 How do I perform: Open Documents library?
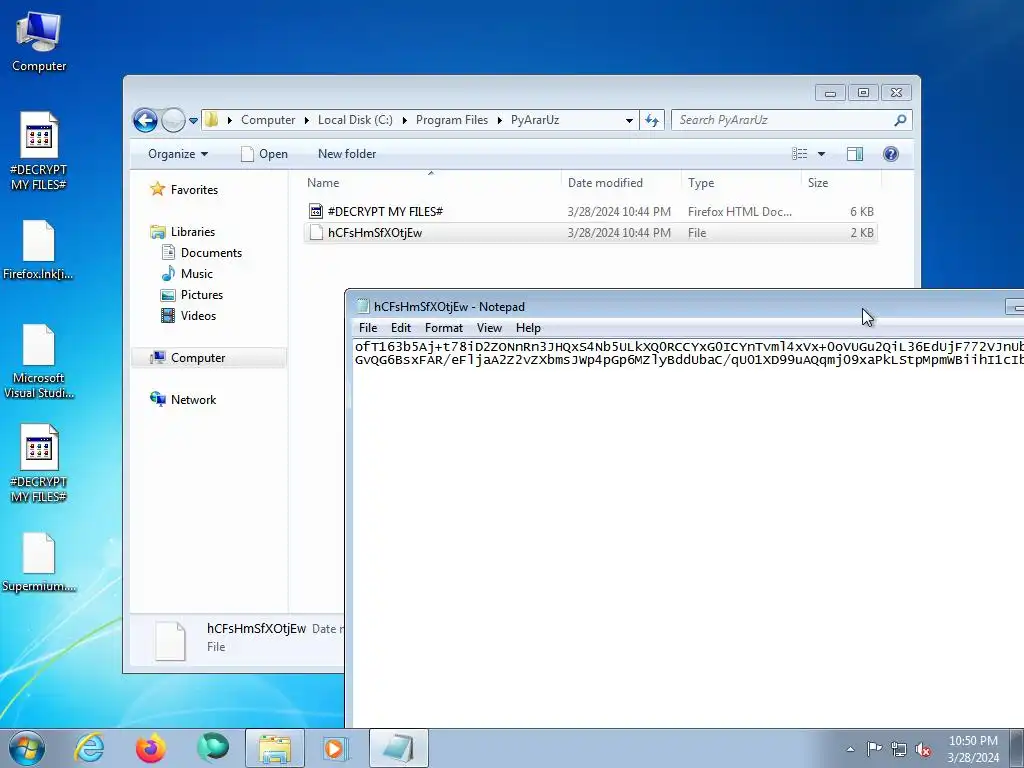(x=202, y=253)
